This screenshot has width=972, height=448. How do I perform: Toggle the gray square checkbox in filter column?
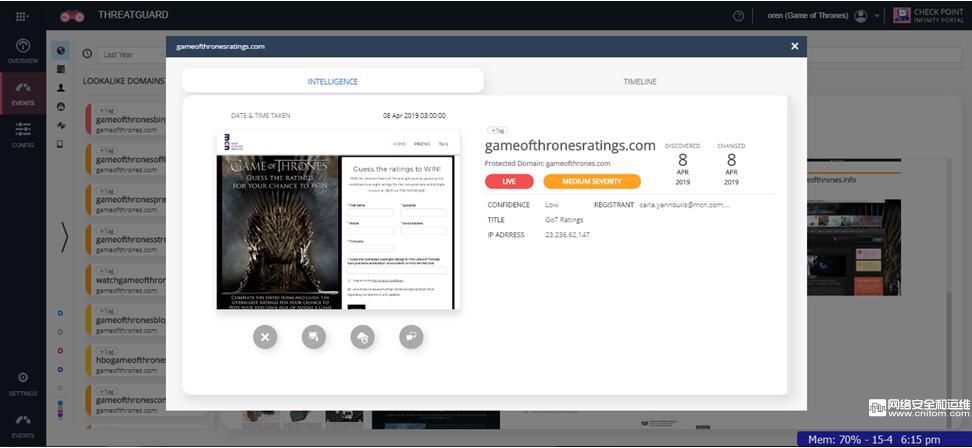pyautogui.click(x=60, y=388)
